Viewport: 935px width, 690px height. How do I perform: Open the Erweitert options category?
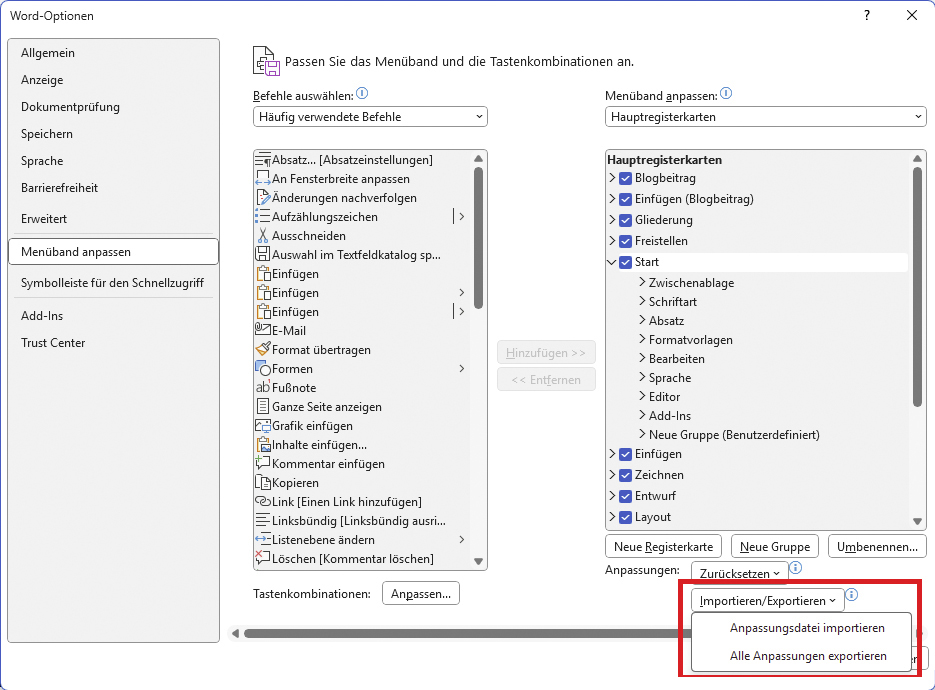(113, 219)
